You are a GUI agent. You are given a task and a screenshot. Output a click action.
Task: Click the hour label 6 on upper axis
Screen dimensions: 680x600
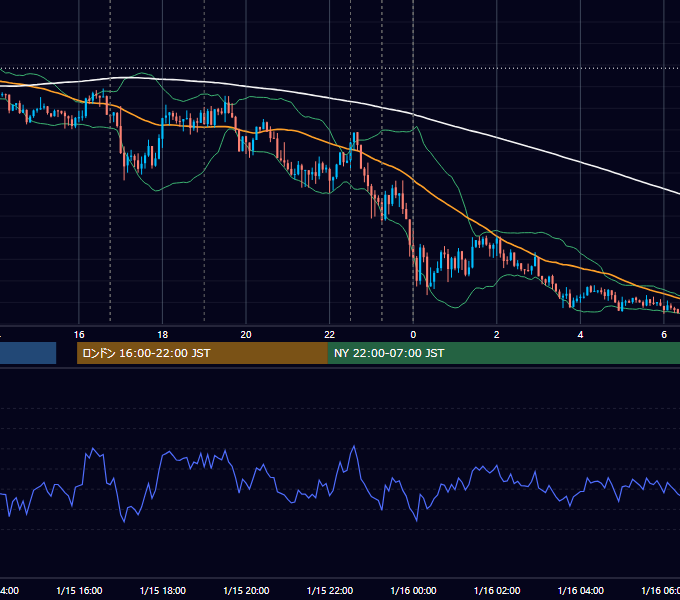click(x=664, y=335)
